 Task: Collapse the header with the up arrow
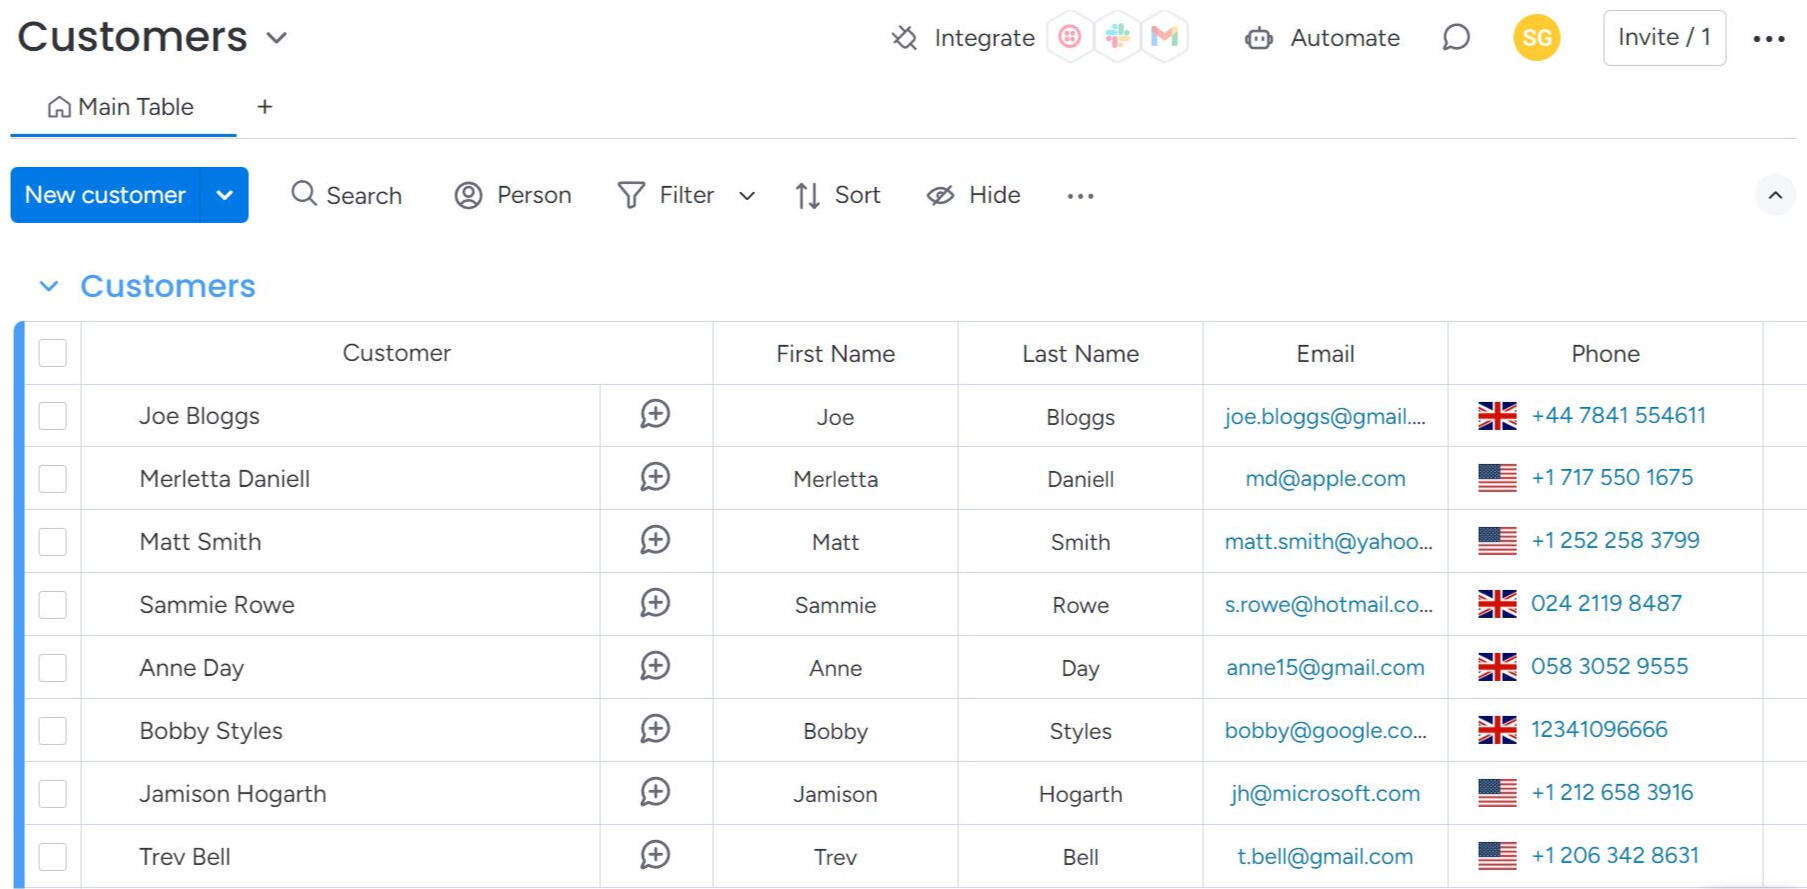[x=1775, y=195]
